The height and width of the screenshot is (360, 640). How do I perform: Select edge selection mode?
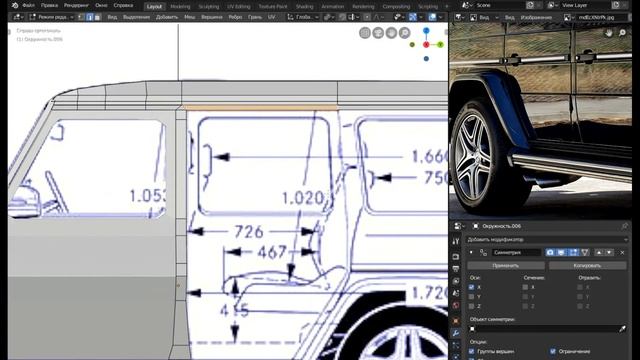coord(90,17)
